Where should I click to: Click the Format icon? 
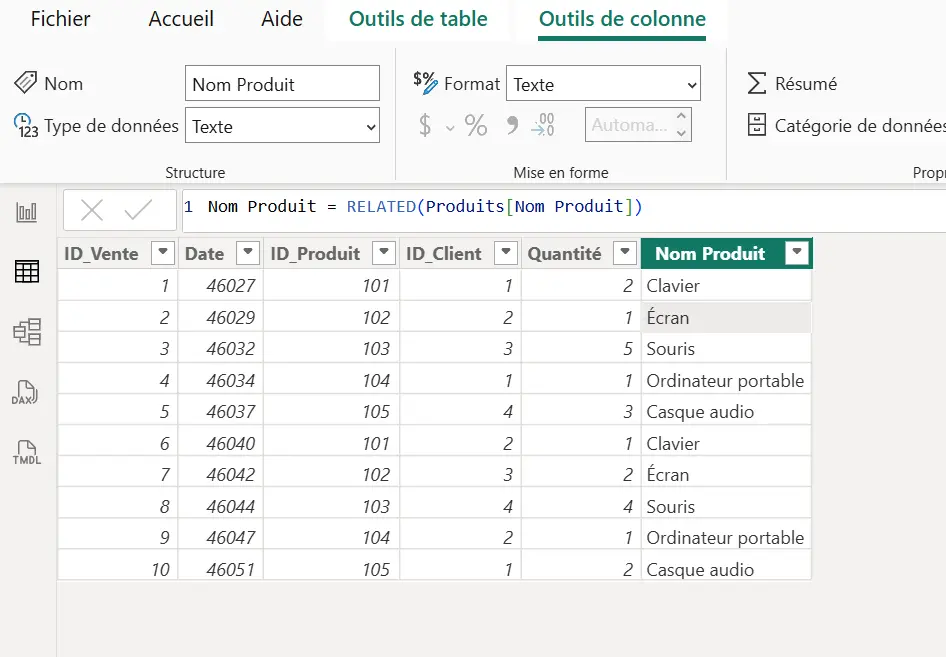[425, 83]
